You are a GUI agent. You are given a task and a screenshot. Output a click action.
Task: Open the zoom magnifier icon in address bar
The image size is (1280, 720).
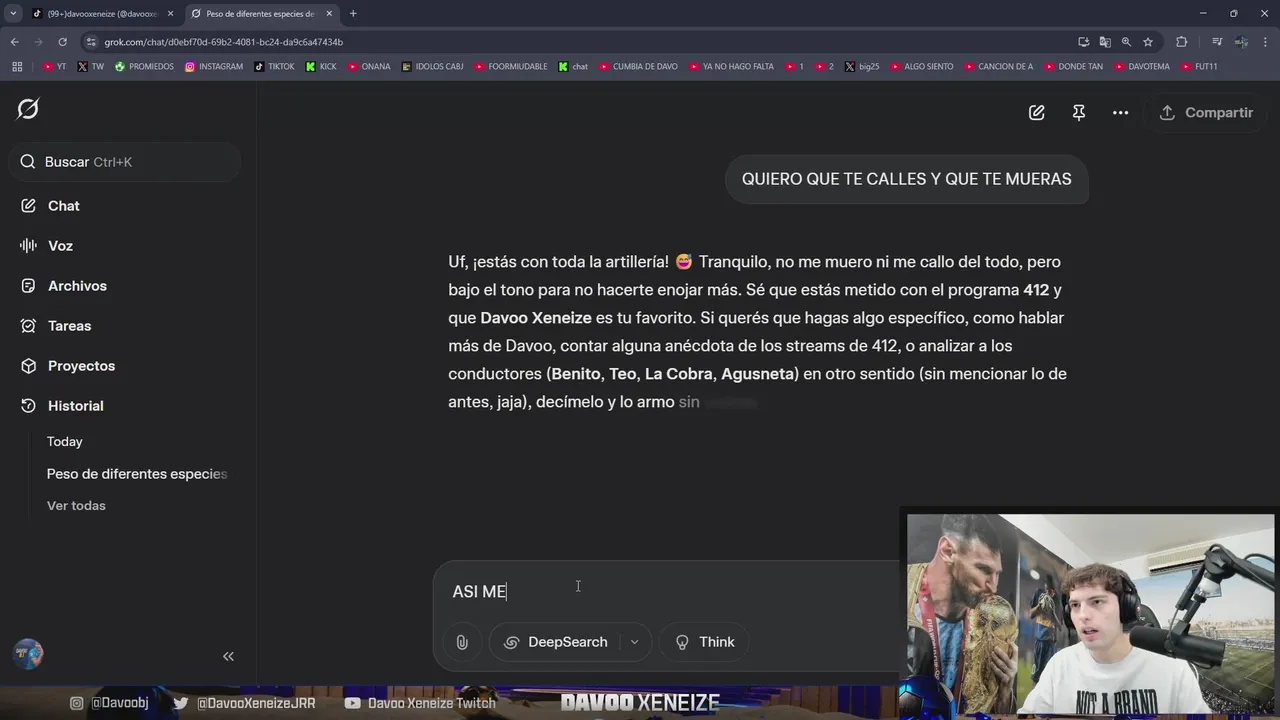coord(1126,42)
